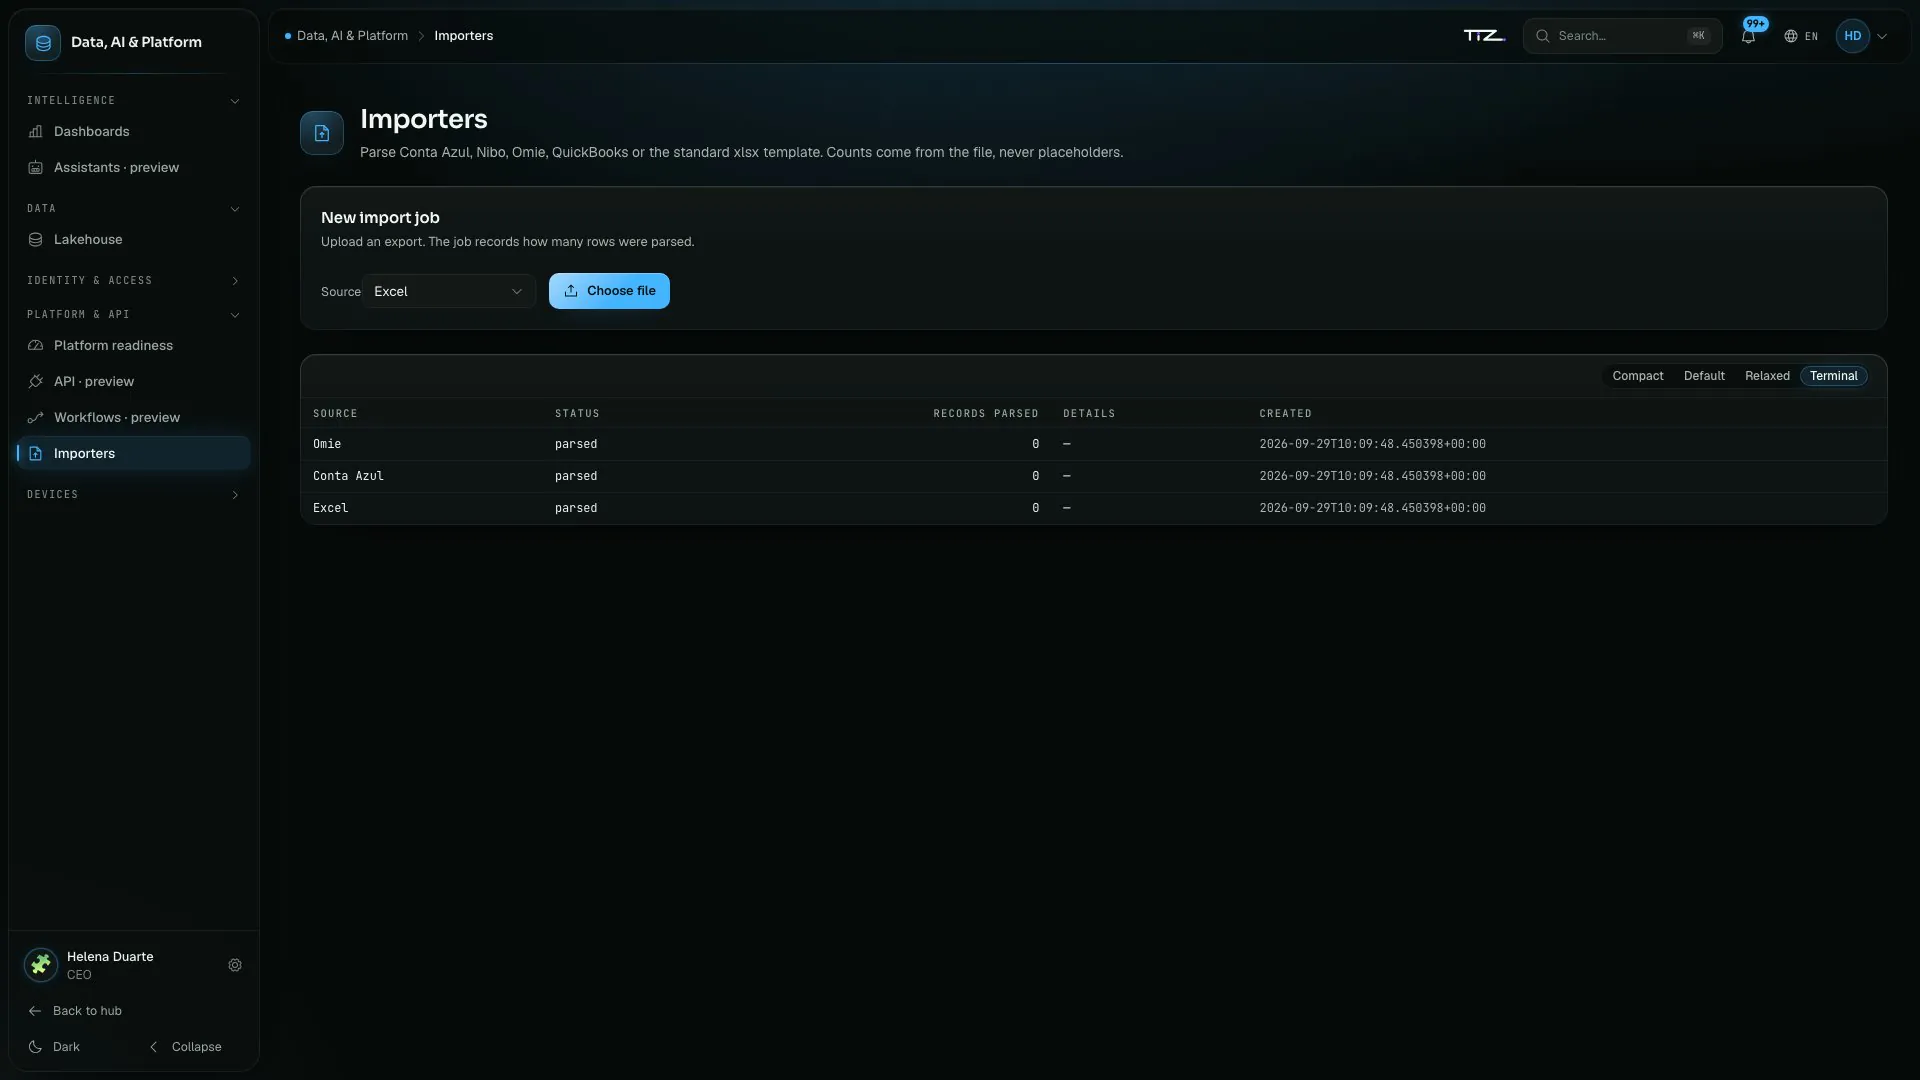Click the Importers page header icon
This screenshot has height=1080, width=1920.
pos(322,133)
